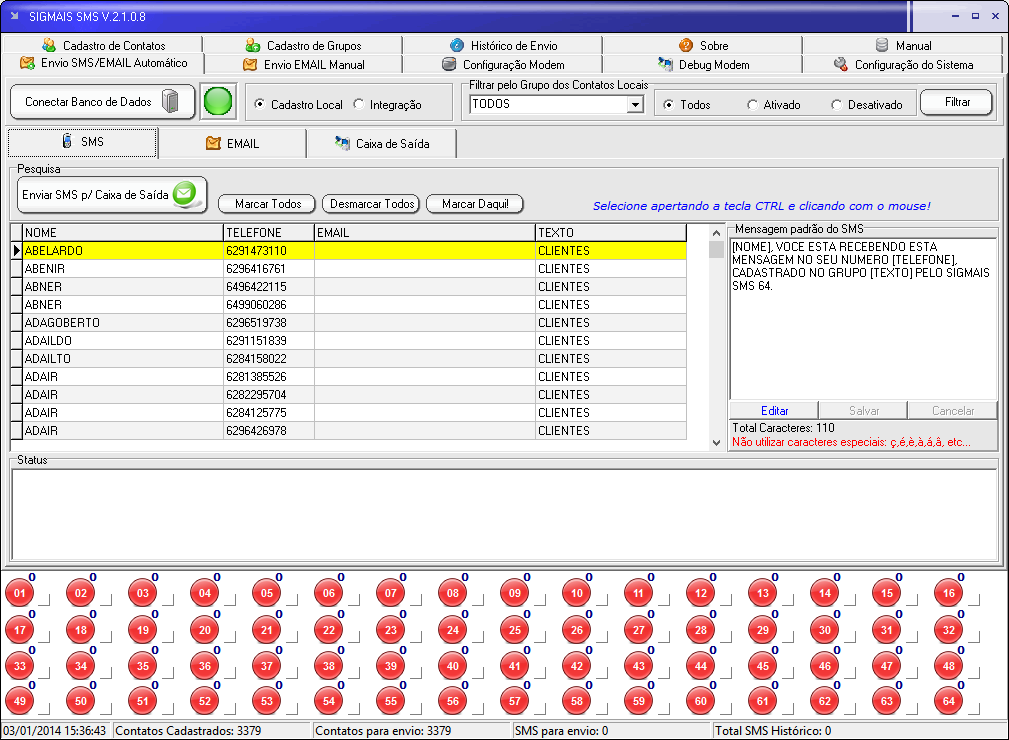The height and width of the screenshot is (740, 1009).
Task: Select the Ativado filter radio button
Action: tap(753, 105)
